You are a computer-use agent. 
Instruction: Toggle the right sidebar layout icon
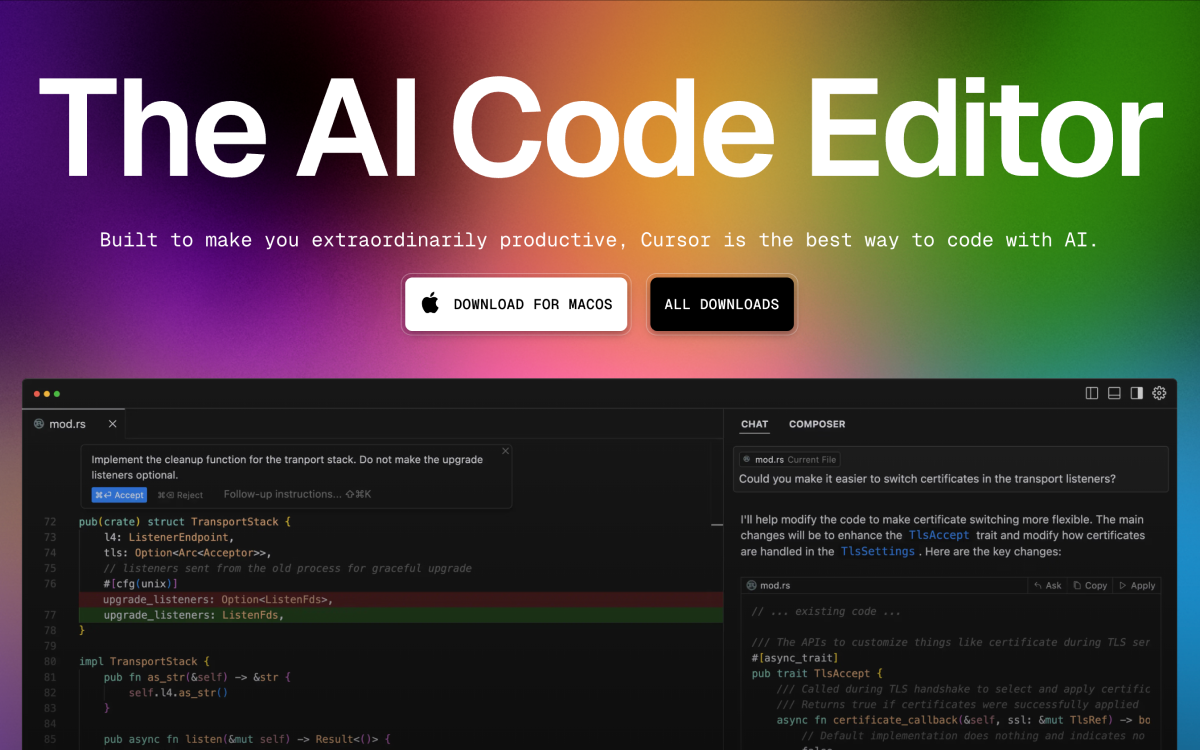(x=1136, y=393)
